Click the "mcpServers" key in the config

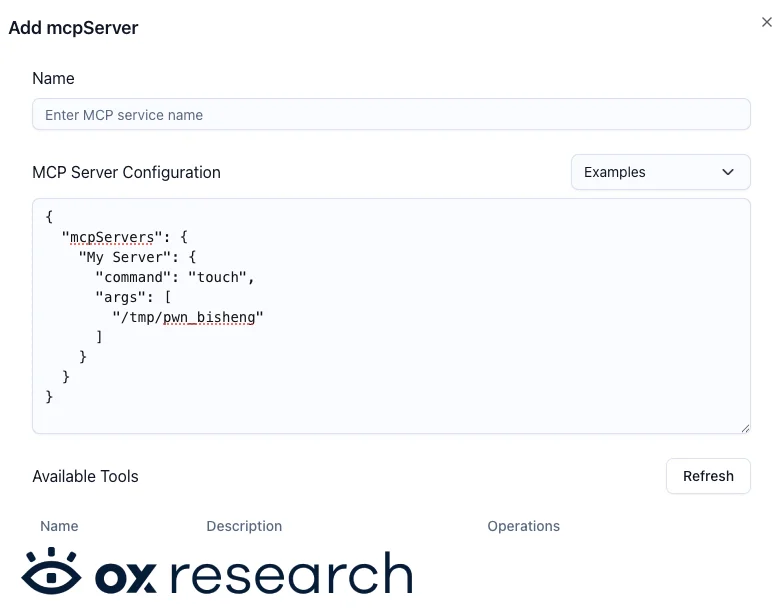pos(112,237)
